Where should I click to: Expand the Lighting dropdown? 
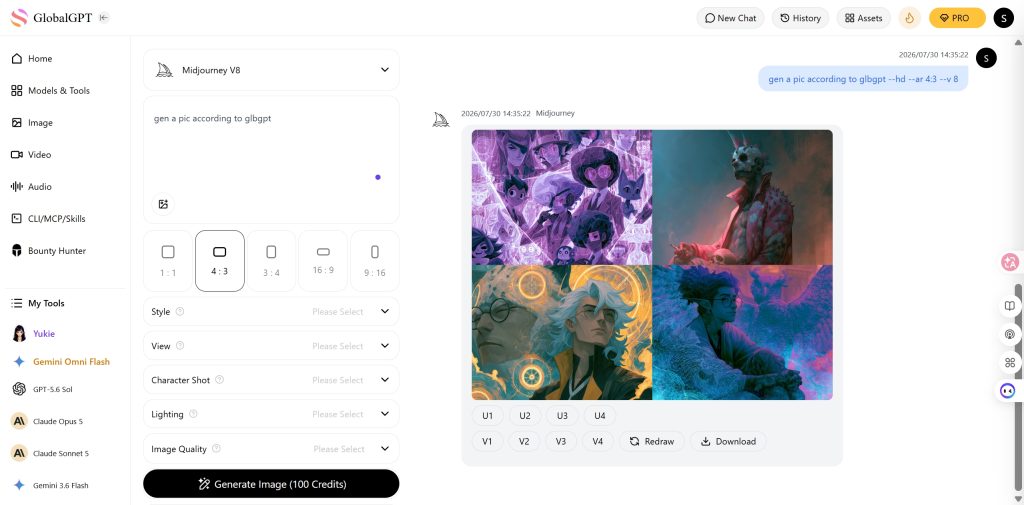(x=271, y=414)
